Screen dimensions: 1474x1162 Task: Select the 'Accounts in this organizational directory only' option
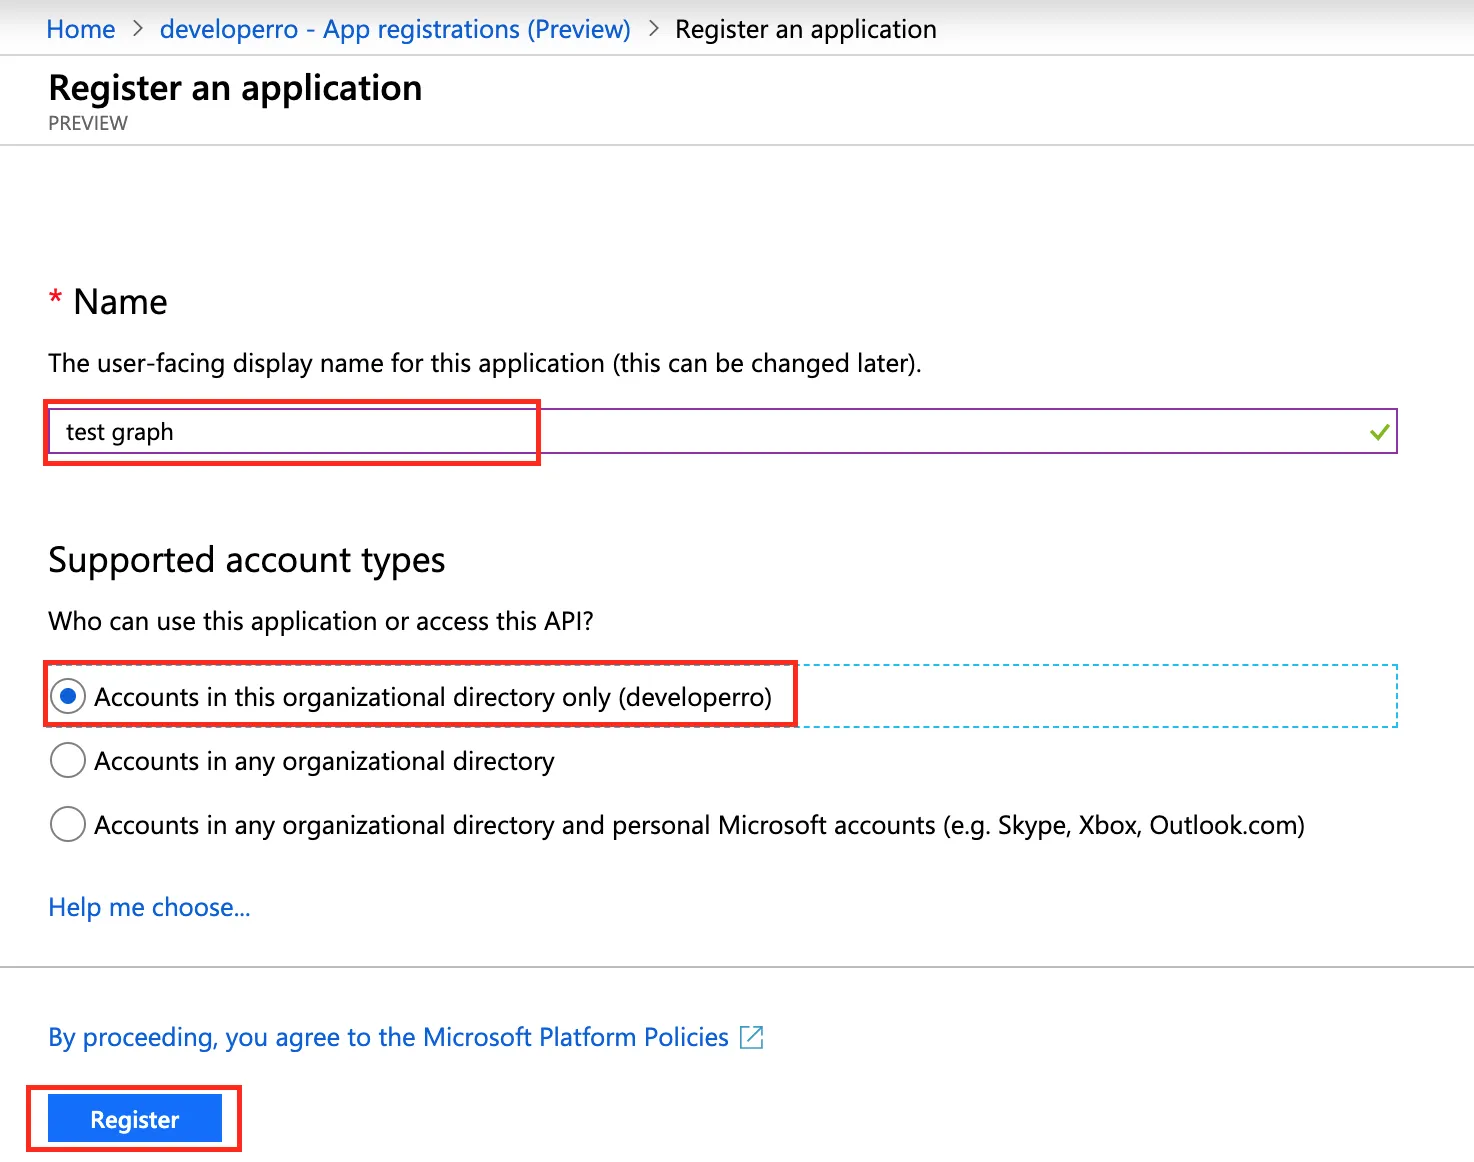(x=67, y=696)
